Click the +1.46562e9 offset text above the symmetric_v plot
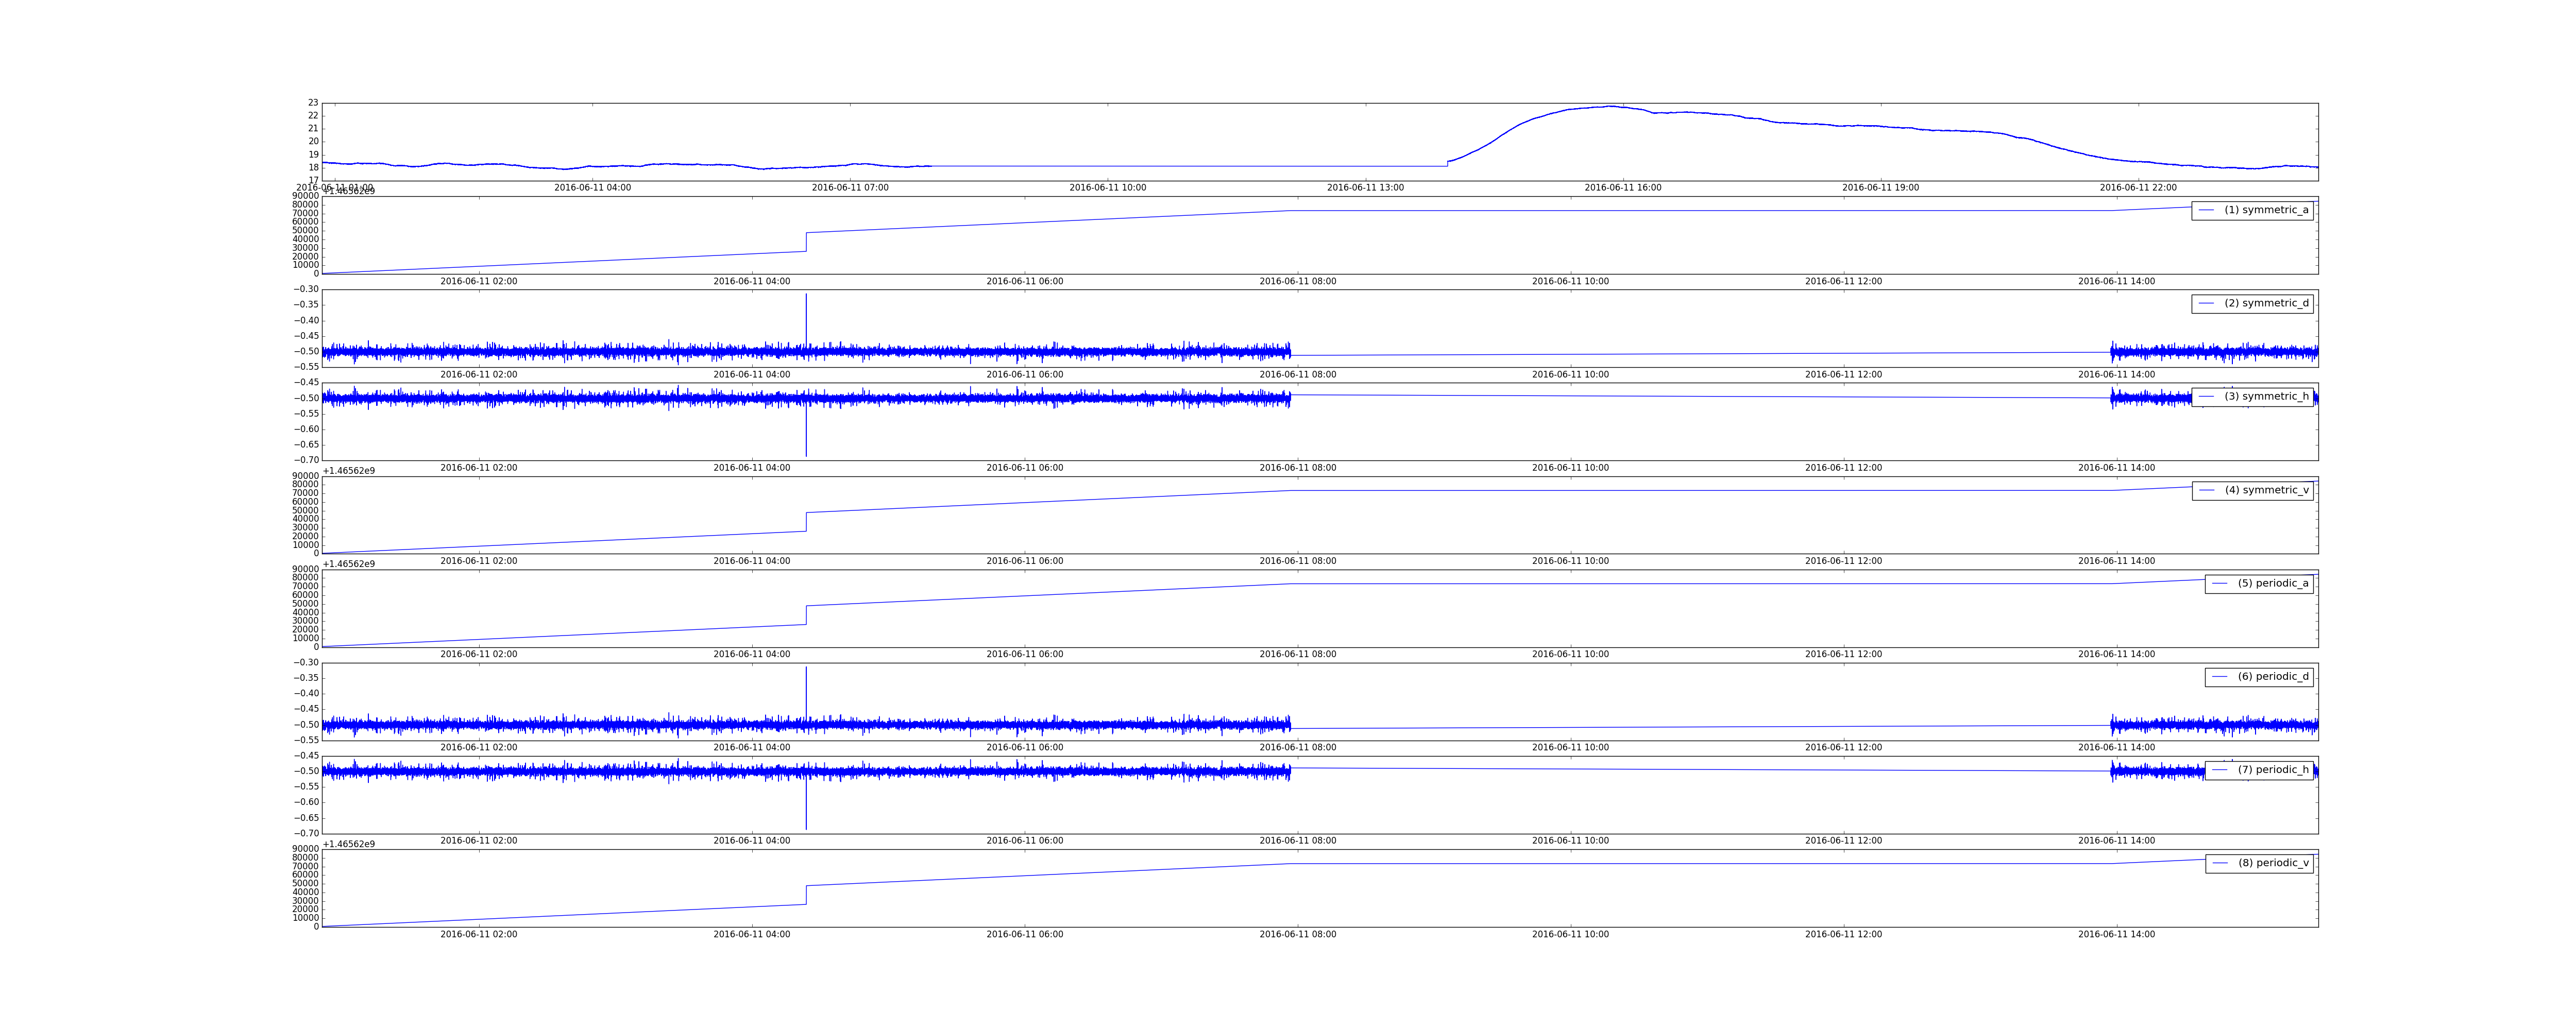The width and height of the screenshot is (2576, 1030). click(348, 470)
